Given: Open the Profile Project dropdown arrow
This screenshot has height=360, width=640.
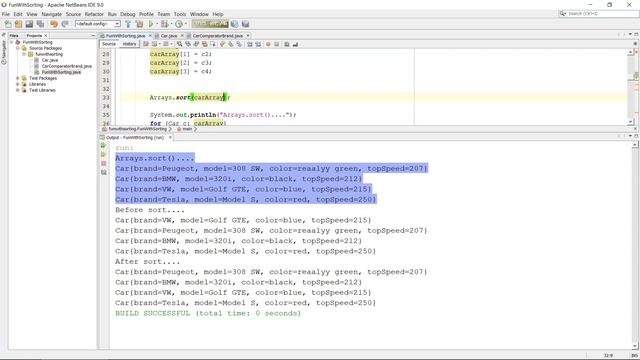Looking at the screenshot, I should click(185, 24).
